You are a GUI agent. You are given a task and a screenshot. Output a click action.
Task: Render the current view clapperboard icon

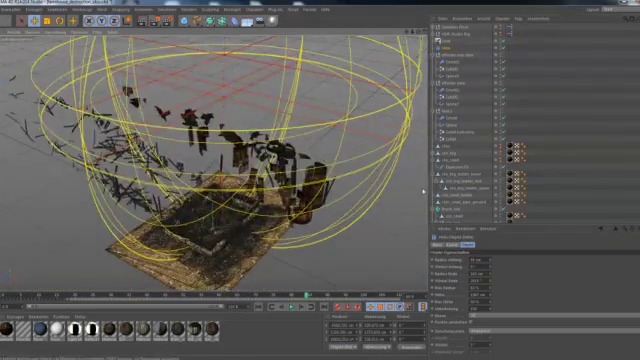click(x=142, y=21)
